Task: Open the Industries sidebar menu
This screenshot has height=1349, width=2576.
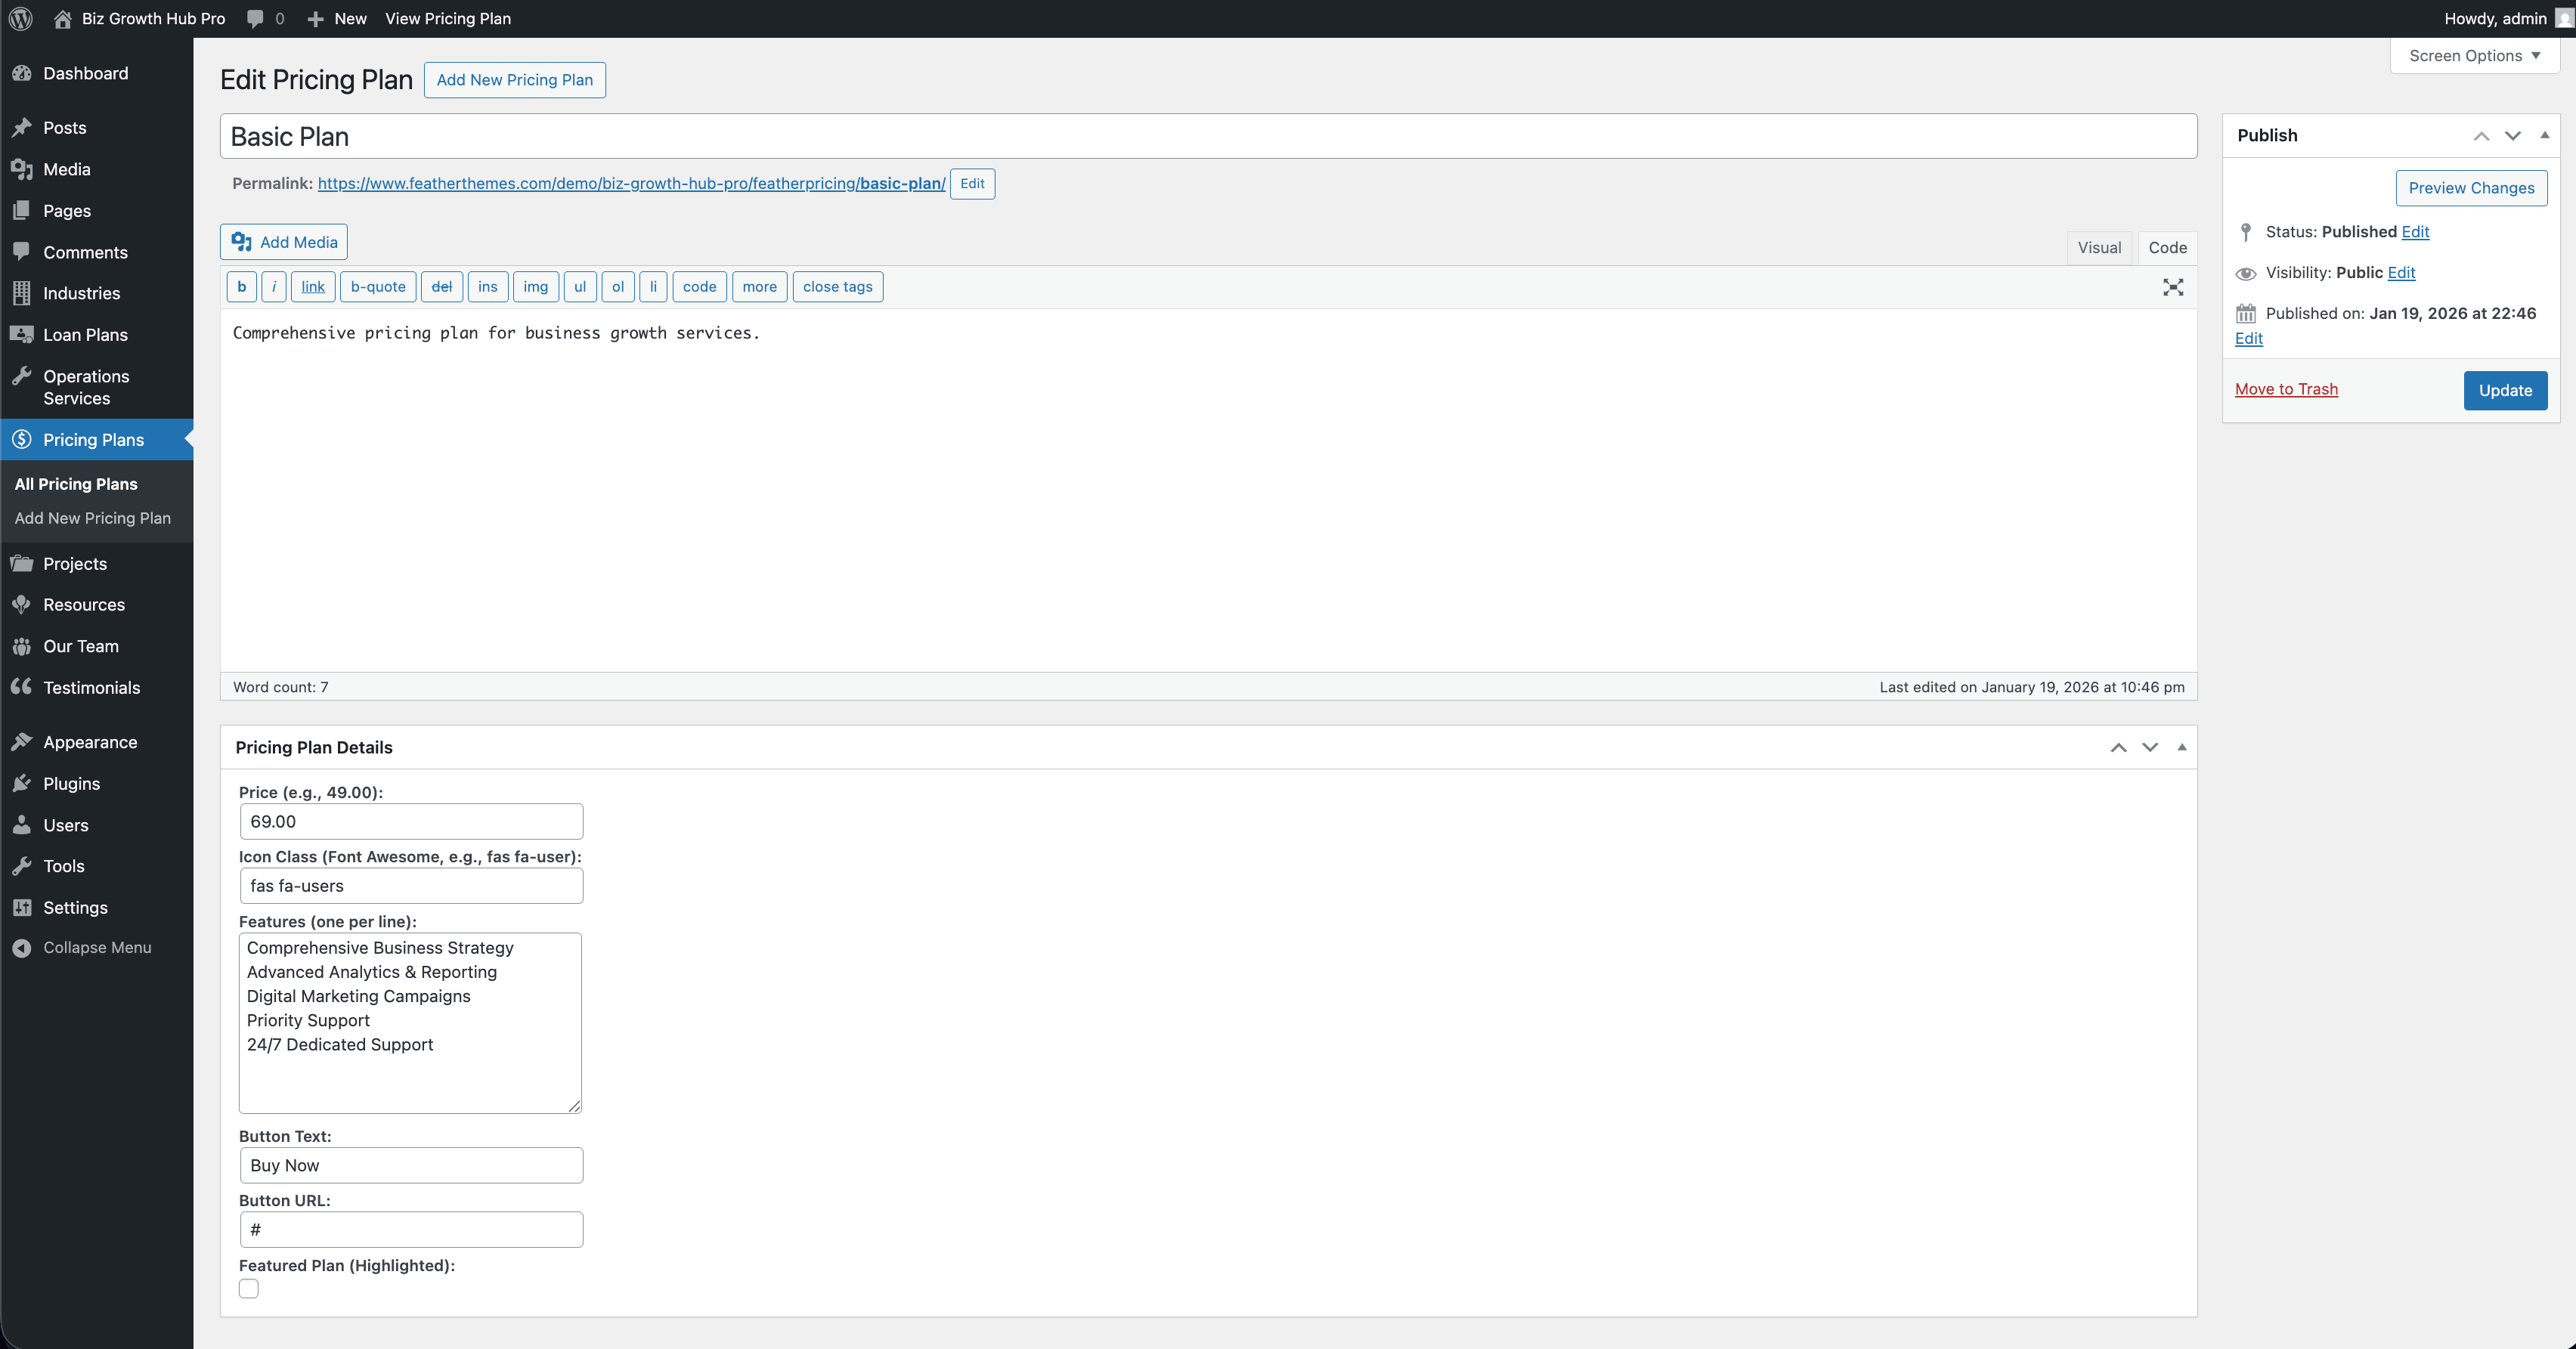Action: (x=81, y=293)
